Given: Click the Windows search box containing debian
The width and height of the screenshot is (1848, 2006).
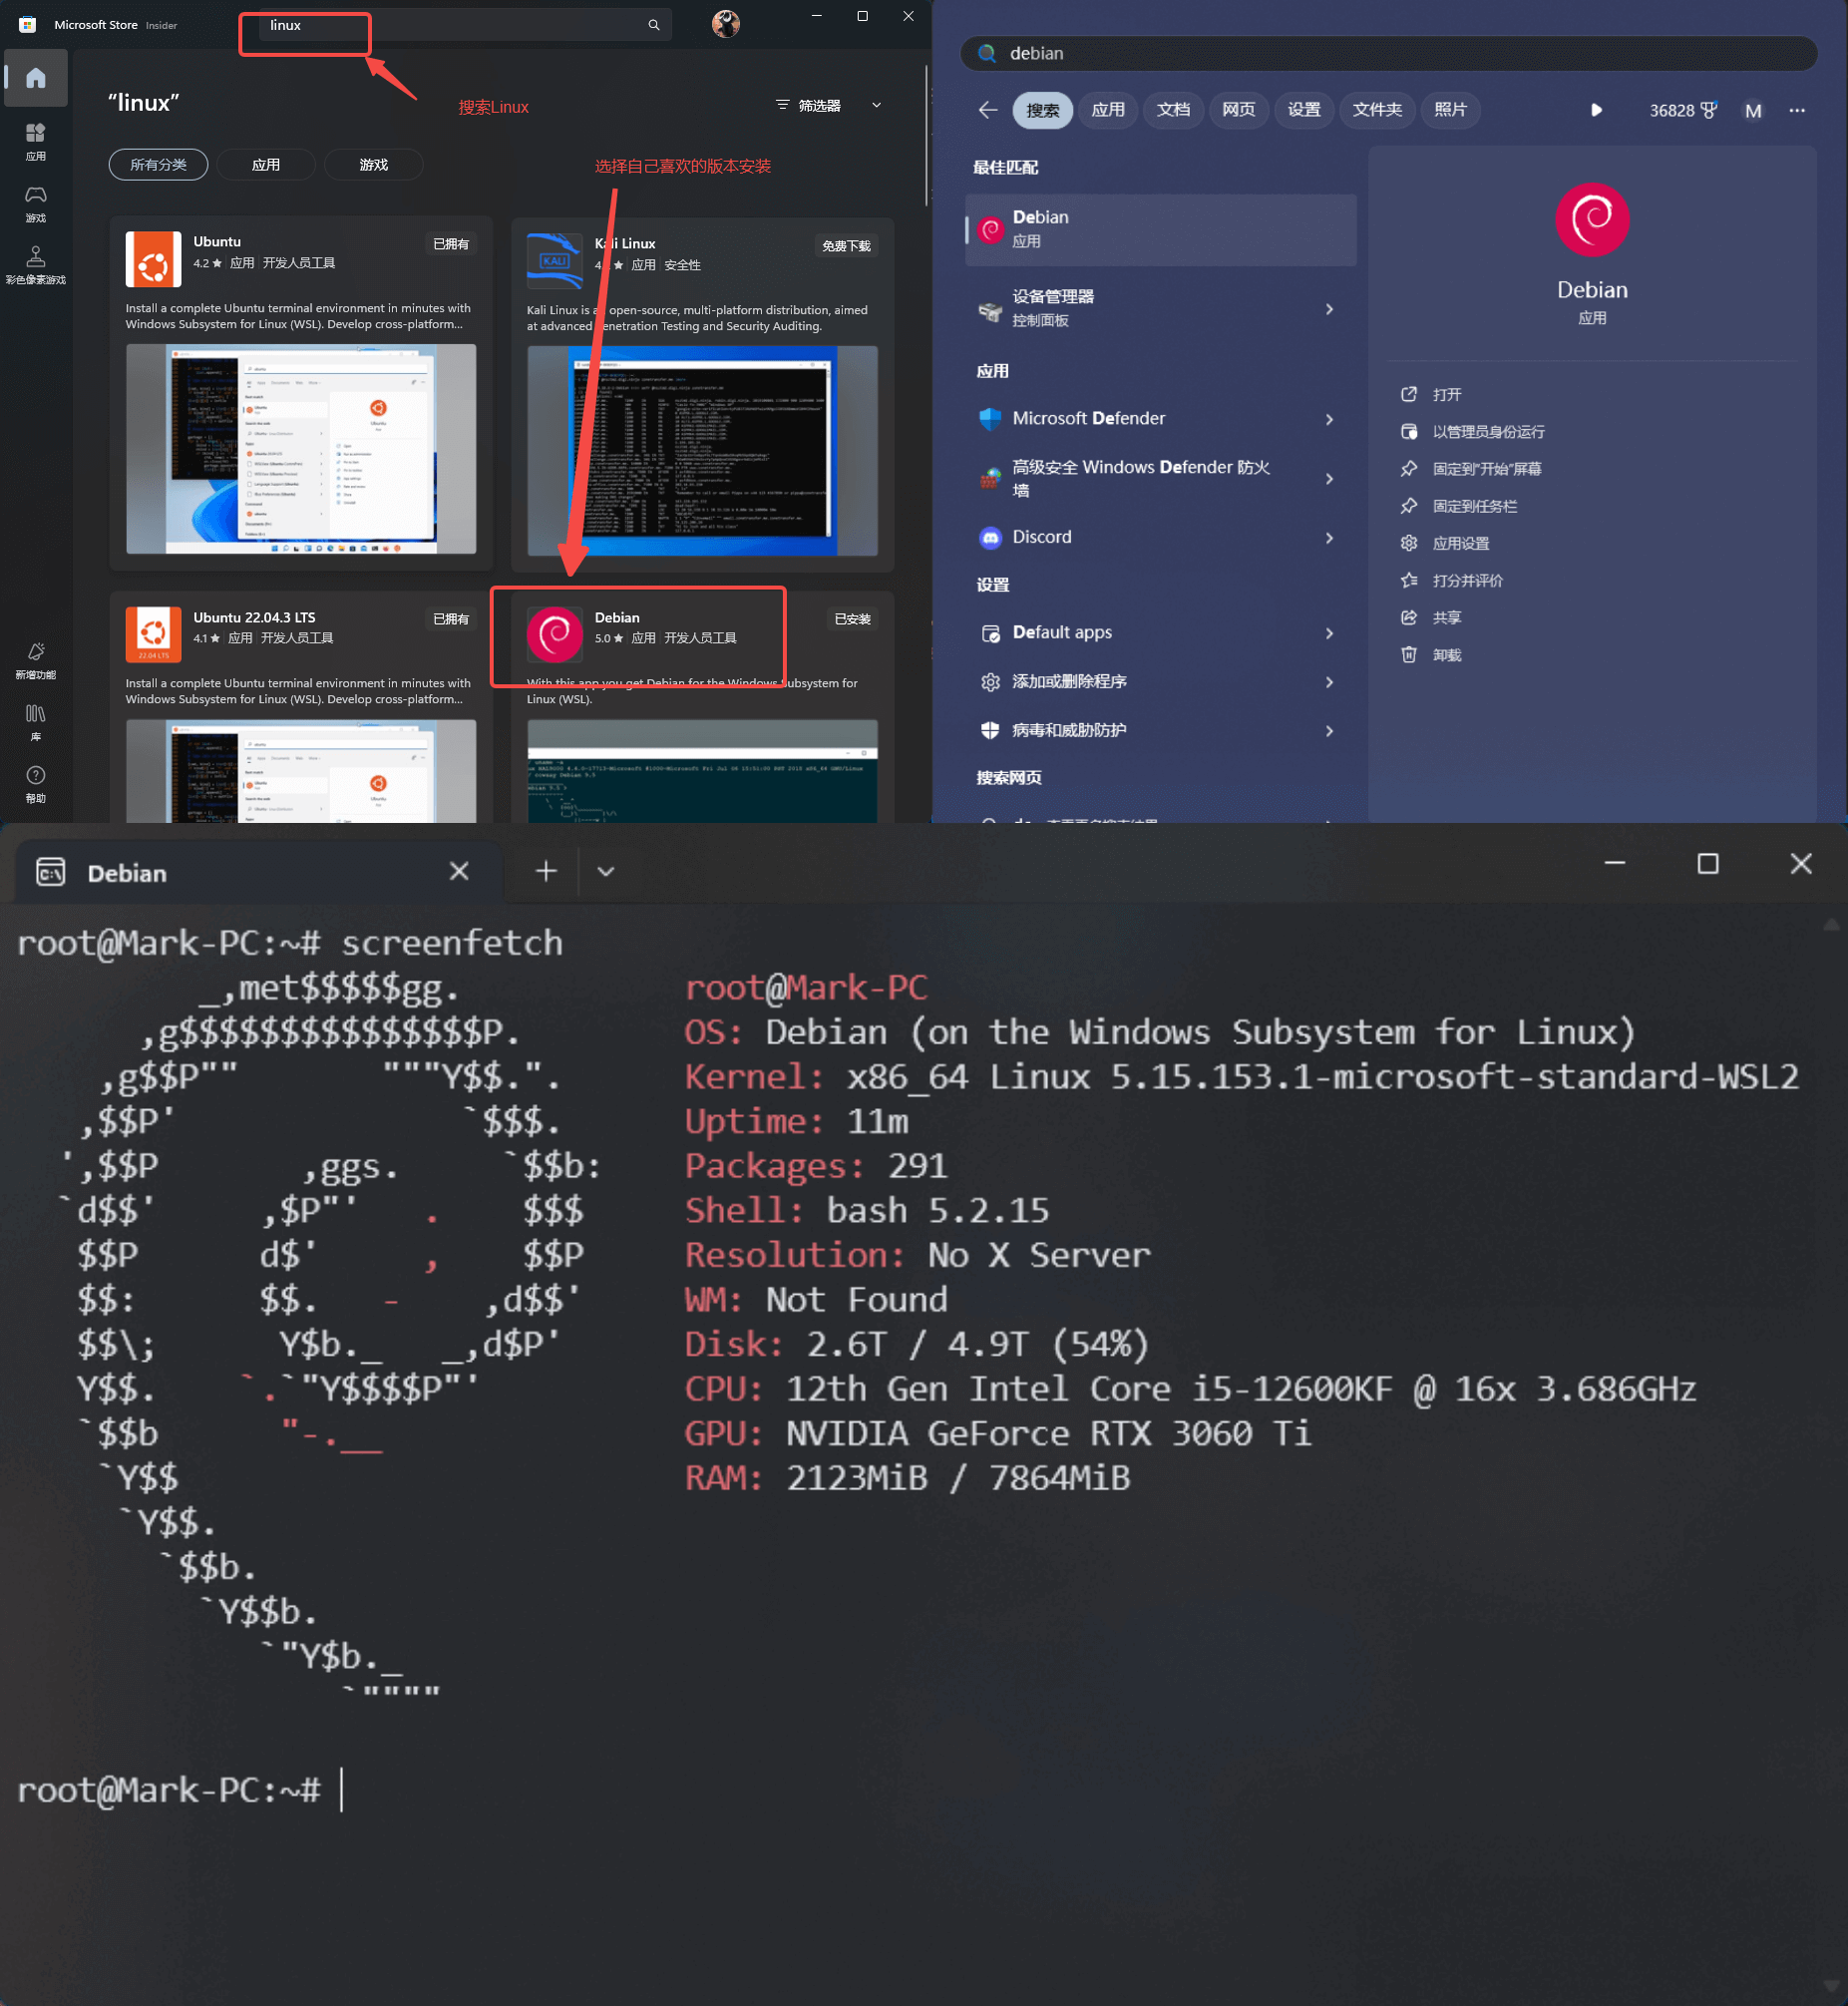Looking at the screenshot, I should point(1388,53).
